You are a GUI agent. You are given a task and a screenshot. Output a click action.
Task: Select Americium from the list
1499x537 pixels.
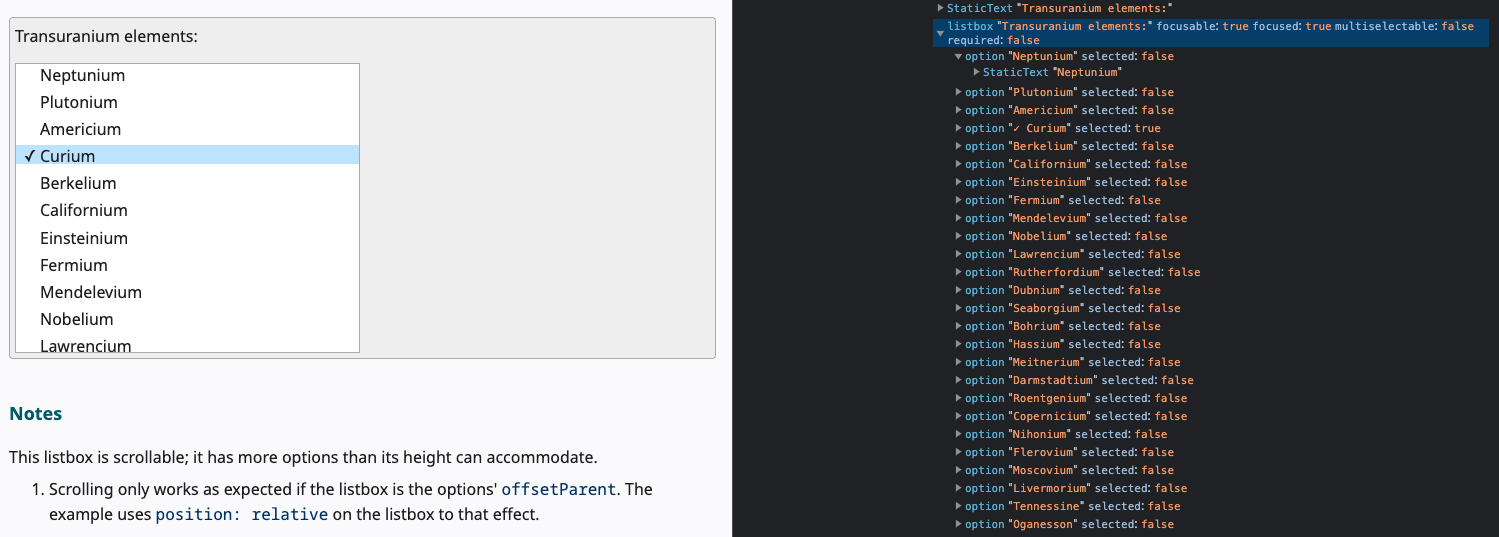point(187,130)
